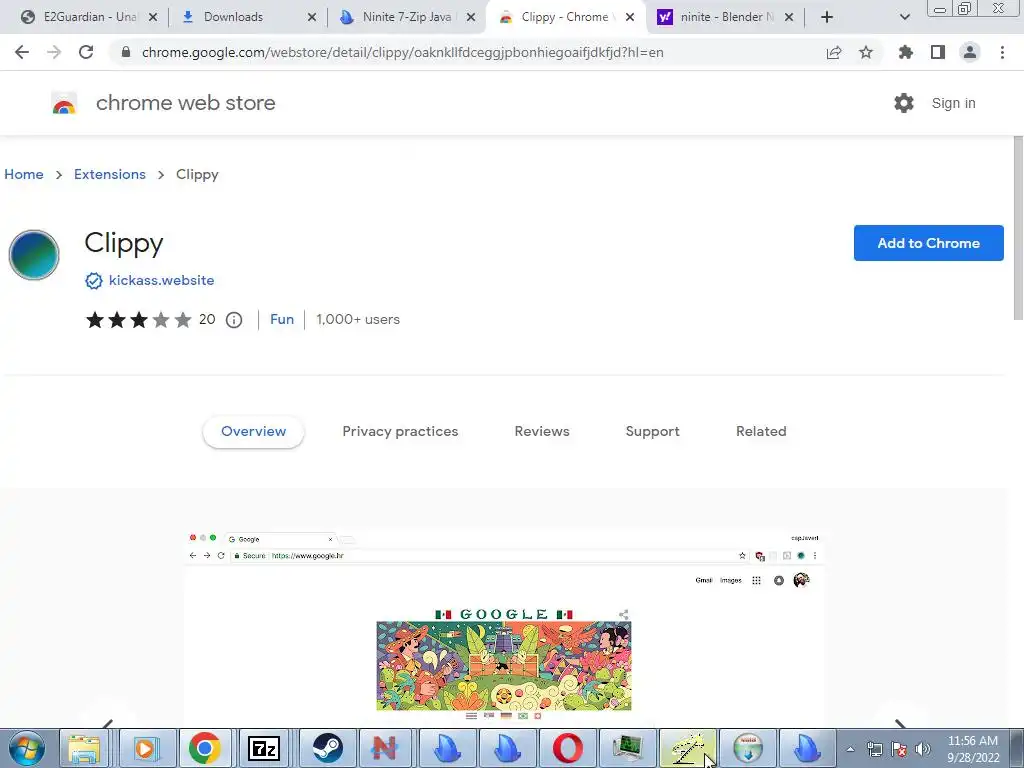Open the Chrome profile avatar

[970, 52]
